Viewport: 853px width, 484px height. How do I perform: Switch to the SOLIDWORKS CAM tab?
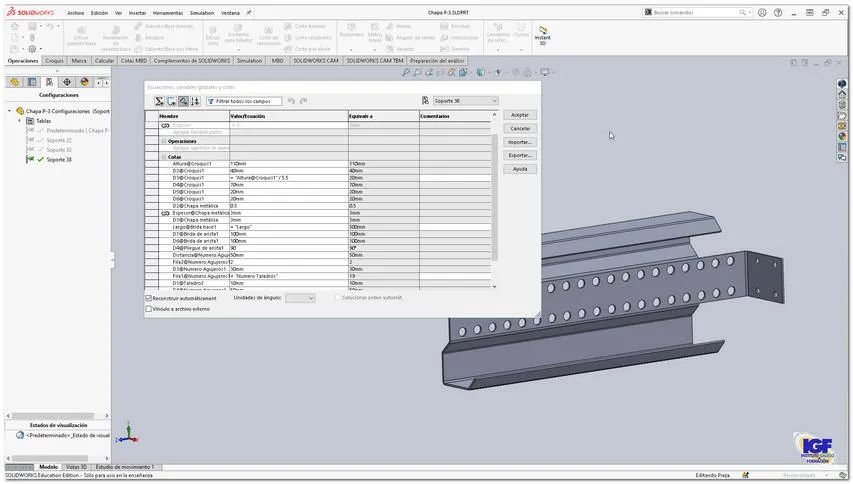(316, 61)
